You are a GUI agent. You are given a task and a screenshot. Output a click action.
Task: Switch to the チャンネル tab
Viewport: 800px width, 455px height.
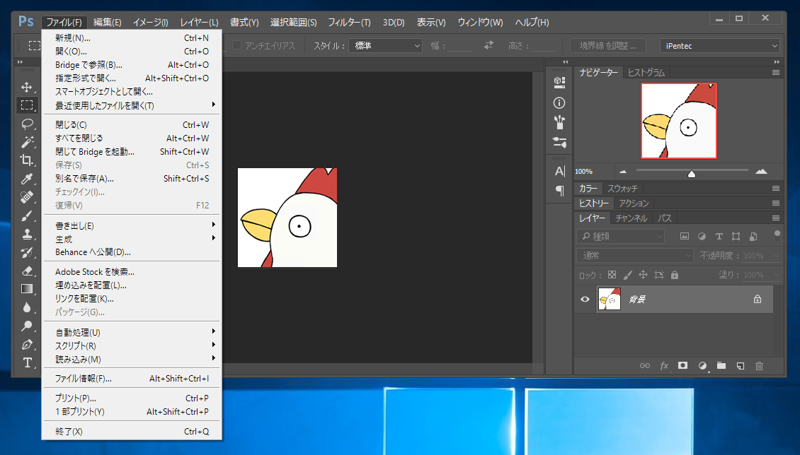pos(630,218)
